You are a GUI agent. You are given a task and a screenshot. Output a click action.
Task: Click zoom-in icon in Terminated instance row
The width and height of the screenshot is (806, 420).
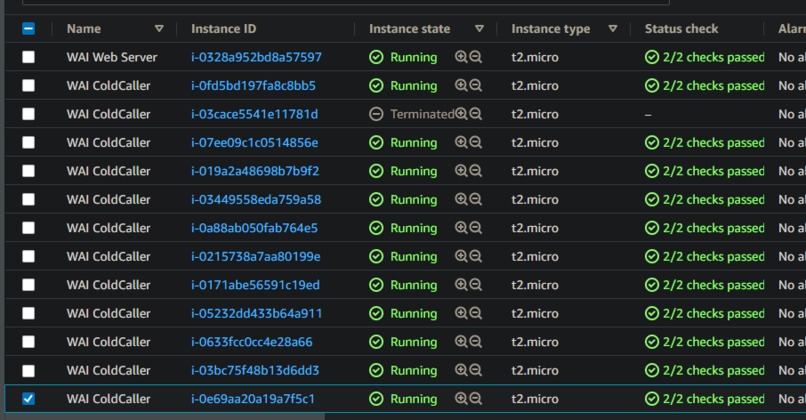pos(461,114)
